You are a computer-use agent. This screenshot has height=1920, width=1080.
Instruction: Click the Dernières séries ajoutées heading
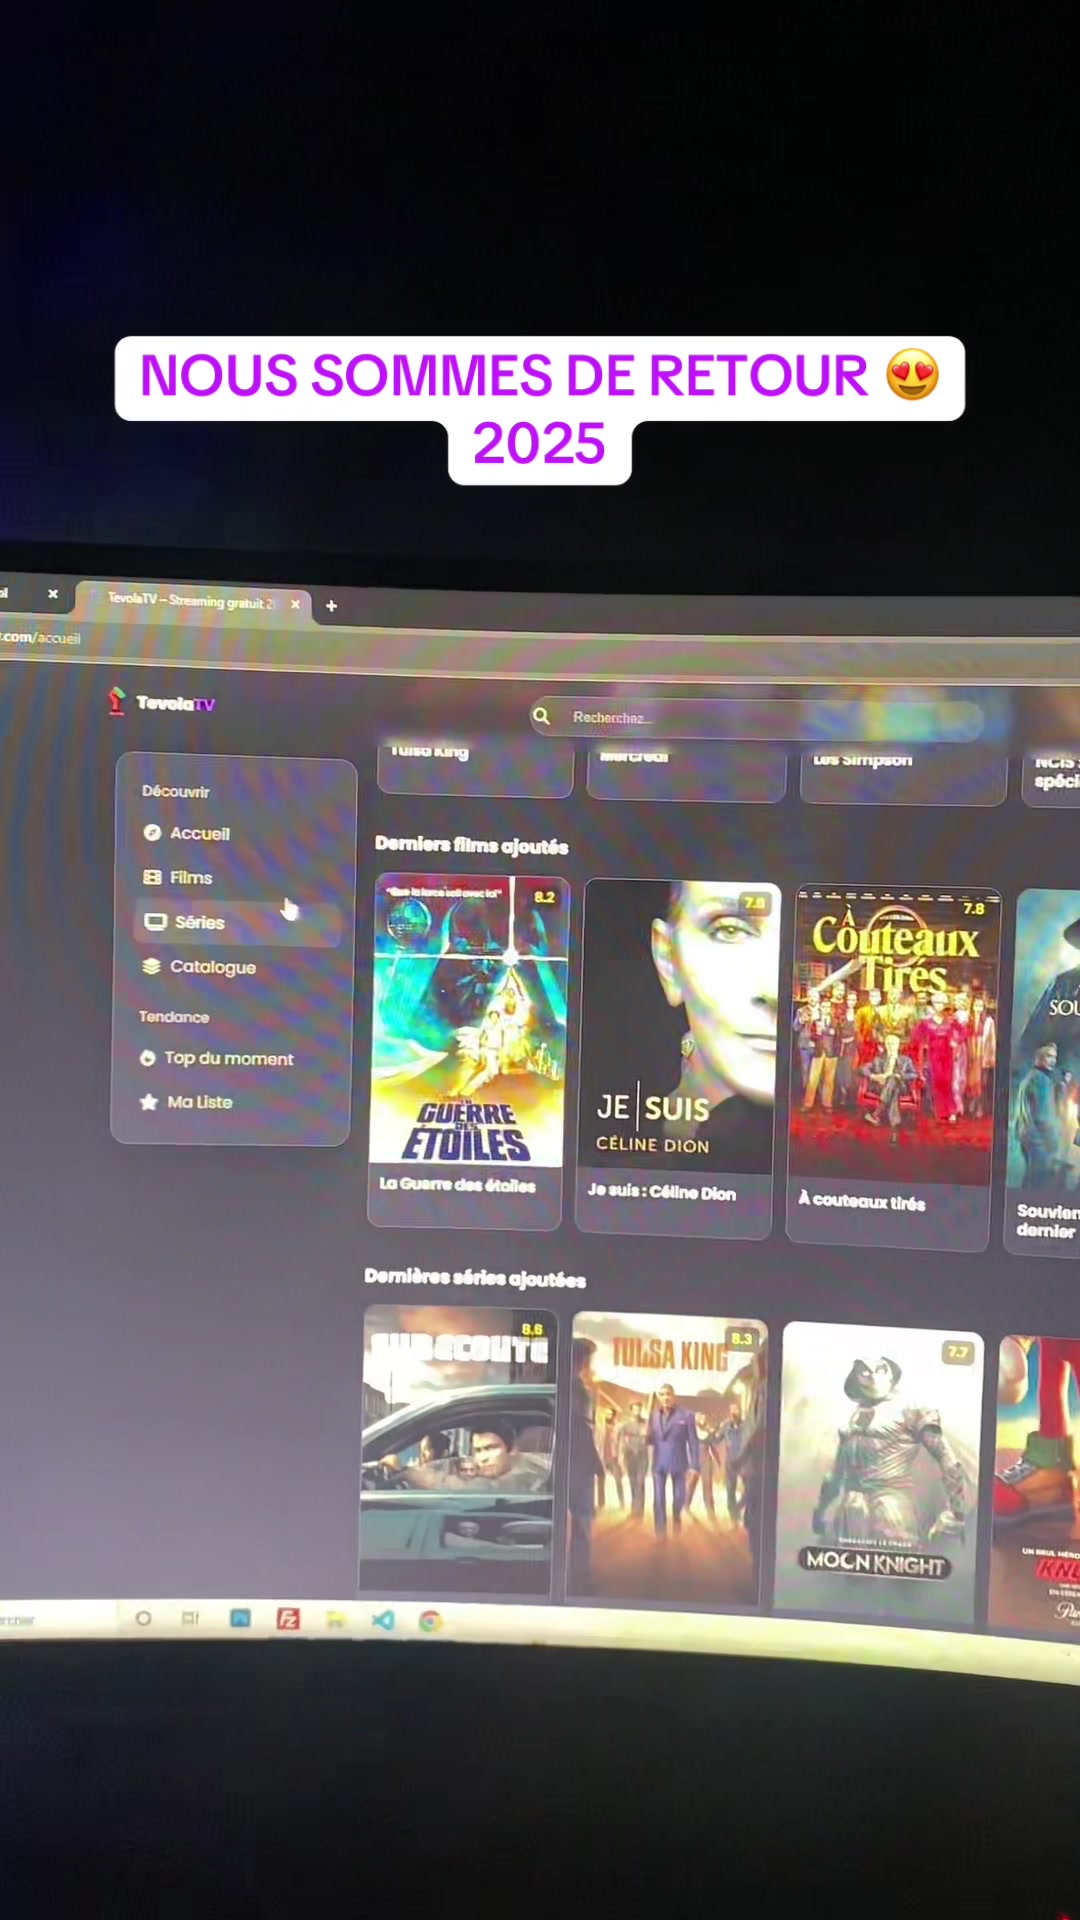point(475,1277)
